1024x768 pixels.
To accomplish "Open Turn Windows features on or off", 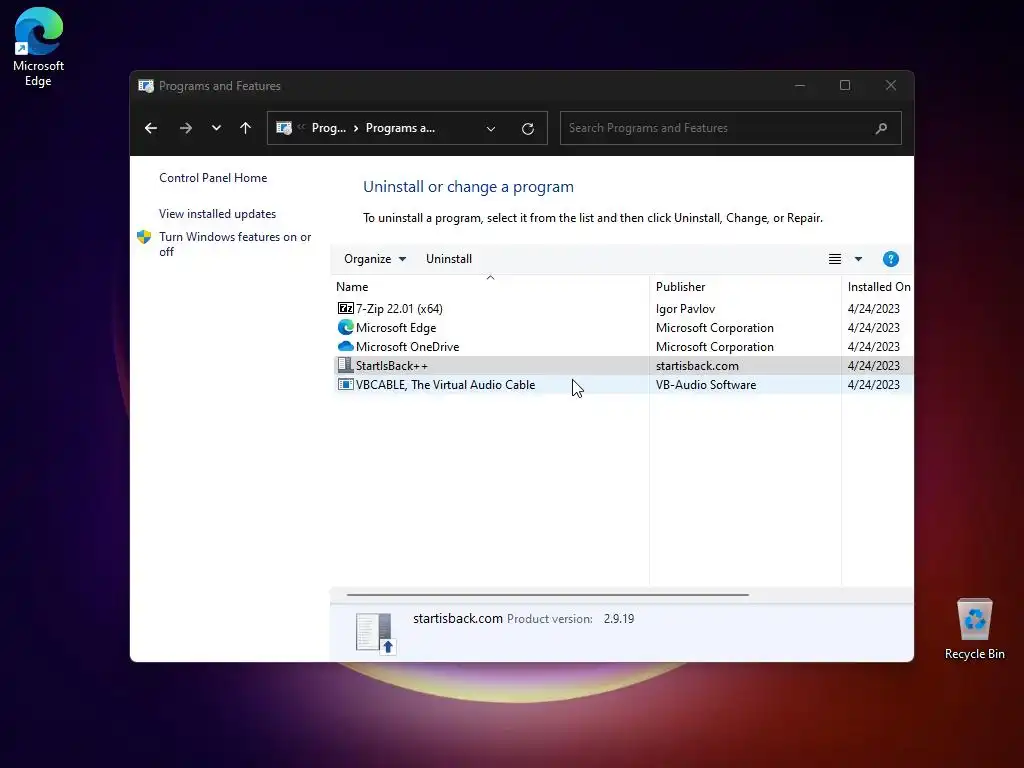I will pyautogui.click(x=235, y=244).
